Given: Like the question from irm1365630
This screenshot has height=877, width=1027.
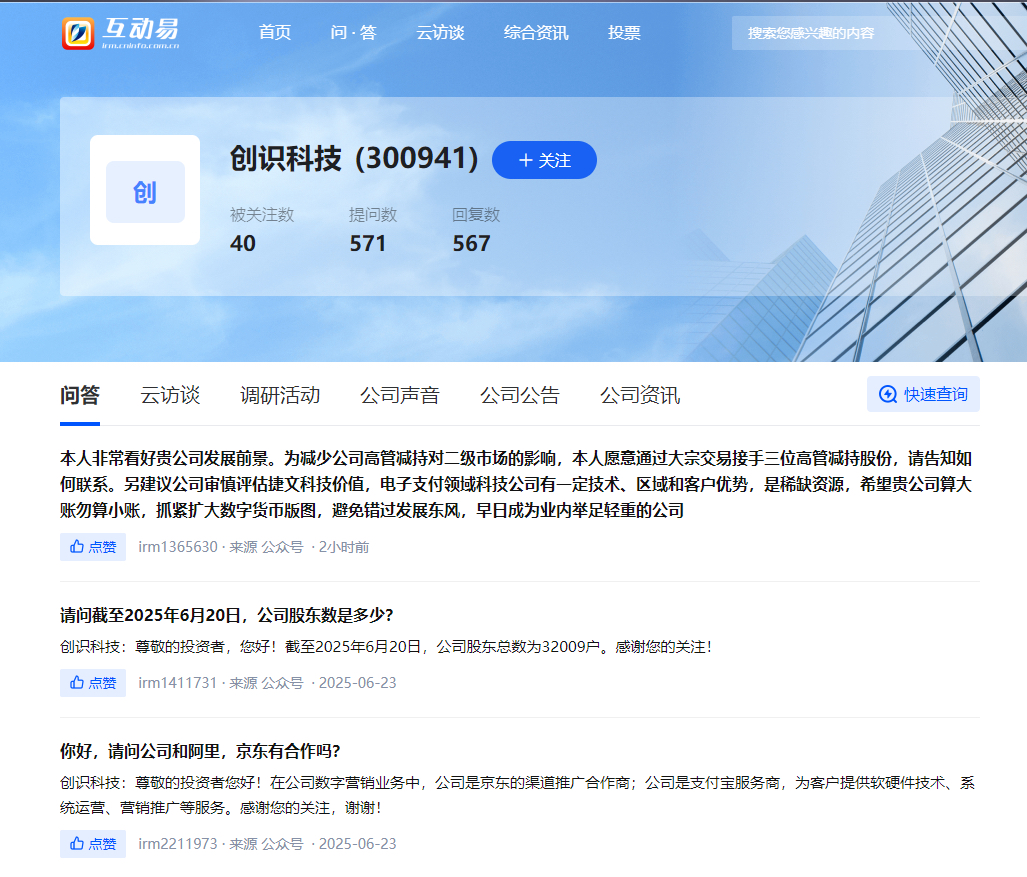Looking at the screenshot, I should point(93,547).
